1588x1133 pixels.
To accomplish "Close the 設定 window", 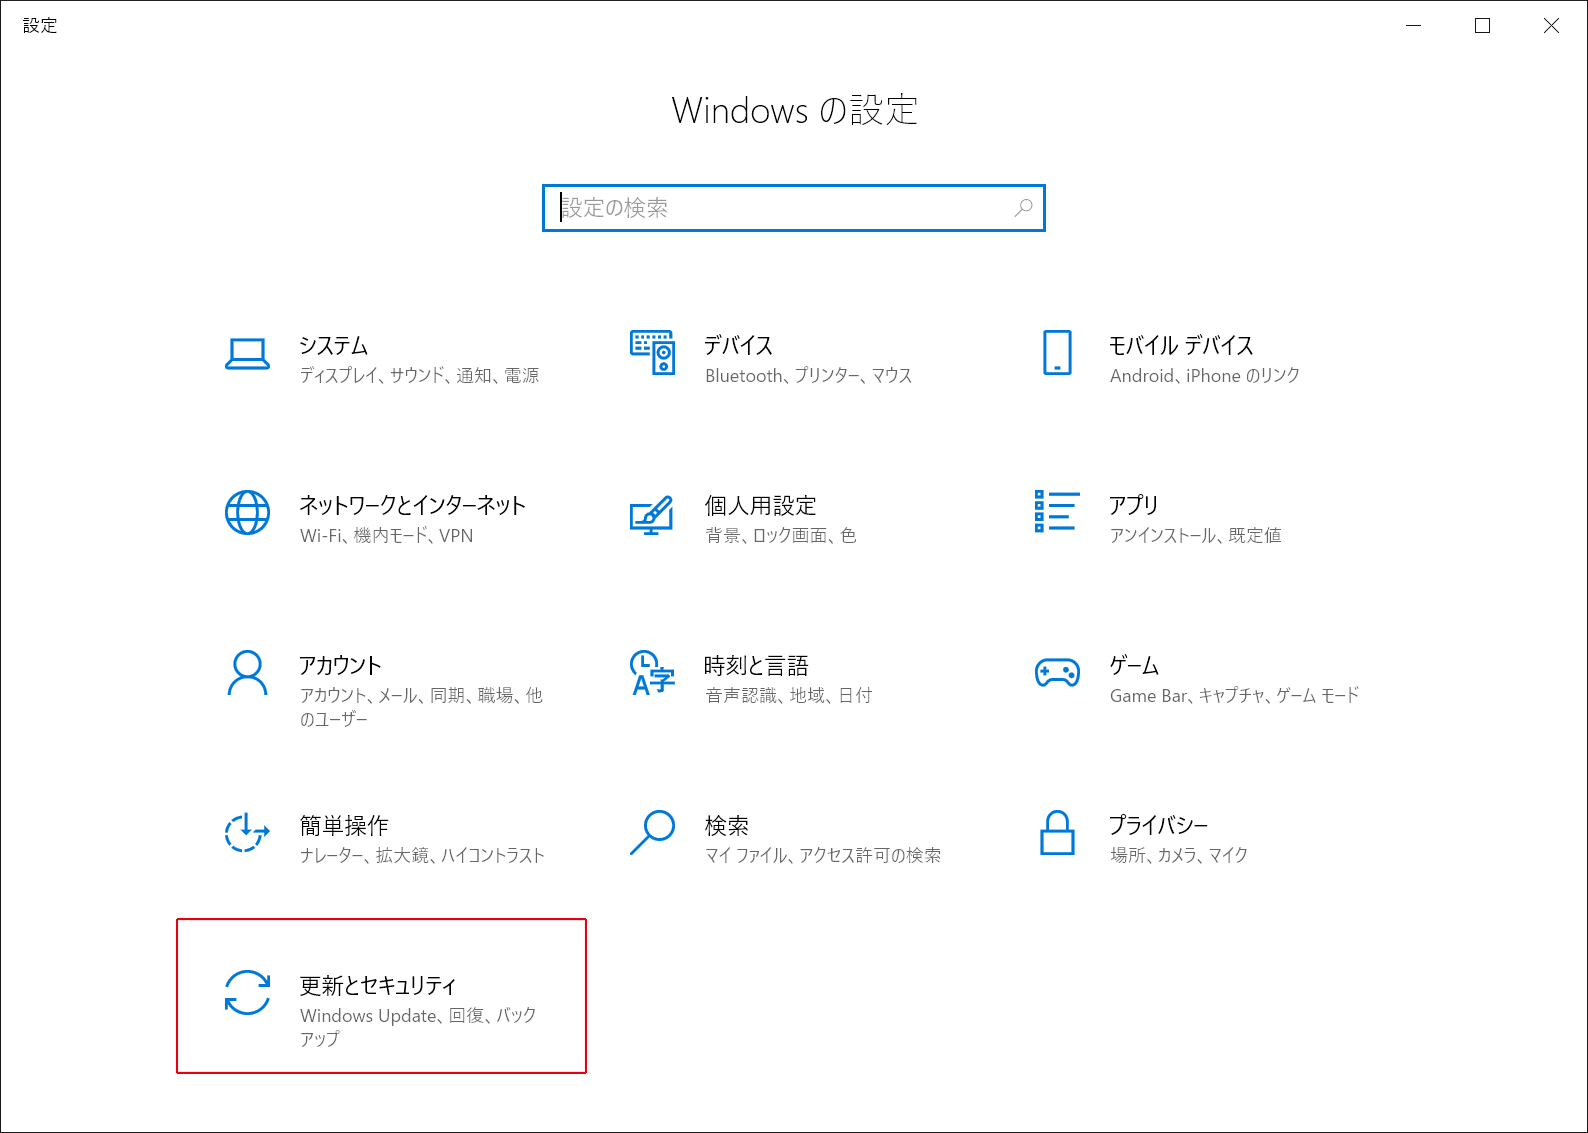I will click(1551, 26).
